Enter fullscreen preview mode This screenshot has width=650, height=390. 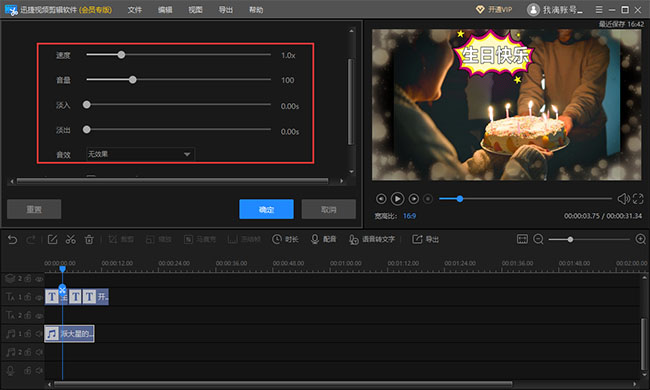click(638, 199)
